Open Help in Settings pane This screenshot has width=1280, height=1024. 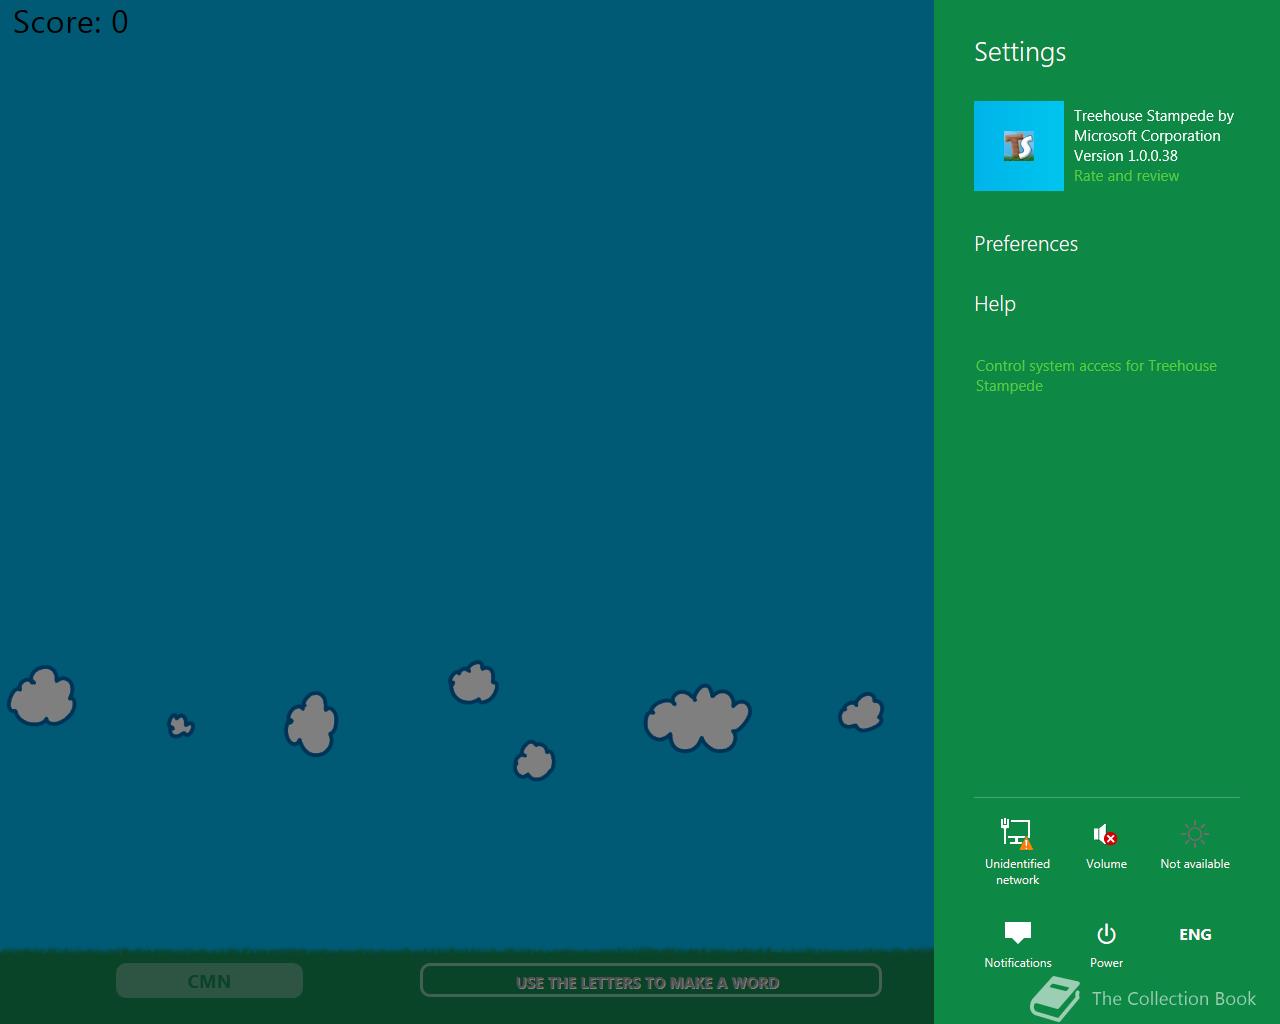tap(995, 304)
